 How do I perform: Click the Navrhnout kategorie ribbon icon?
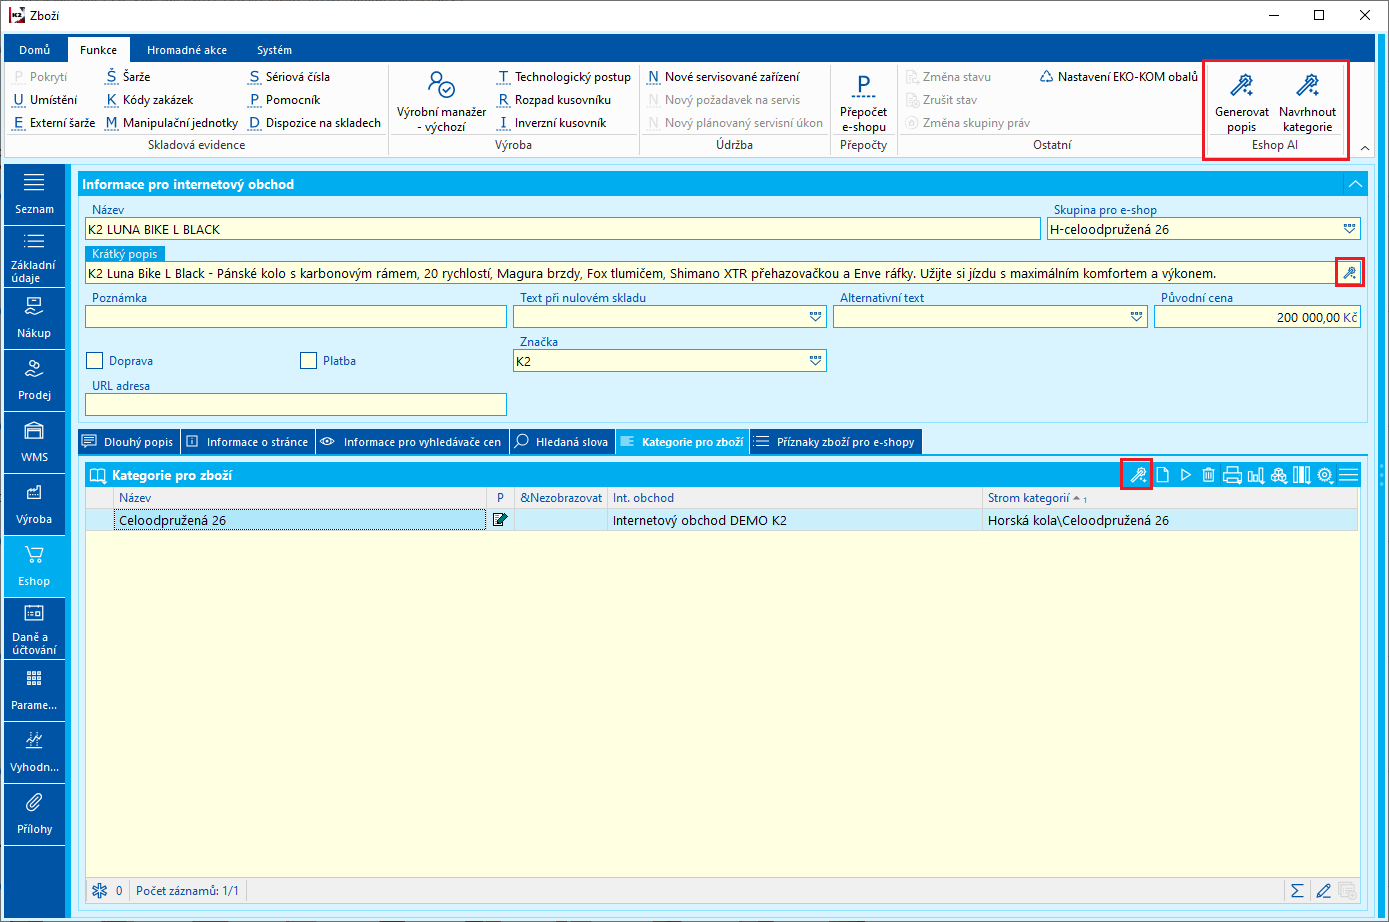(1307, 86)
